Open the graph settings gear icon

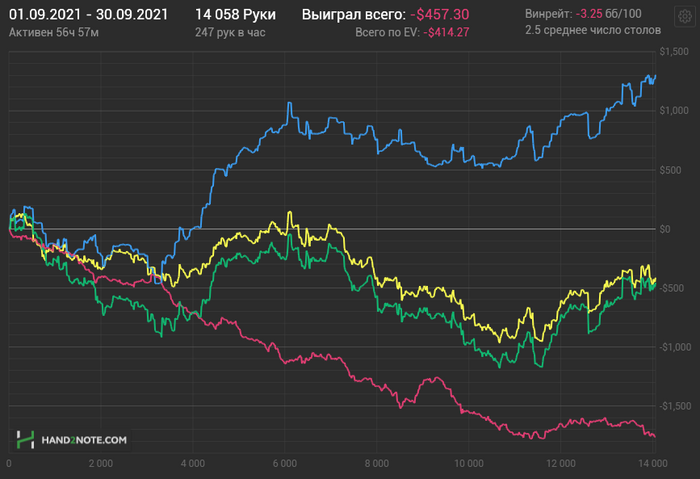pos(684,17)
